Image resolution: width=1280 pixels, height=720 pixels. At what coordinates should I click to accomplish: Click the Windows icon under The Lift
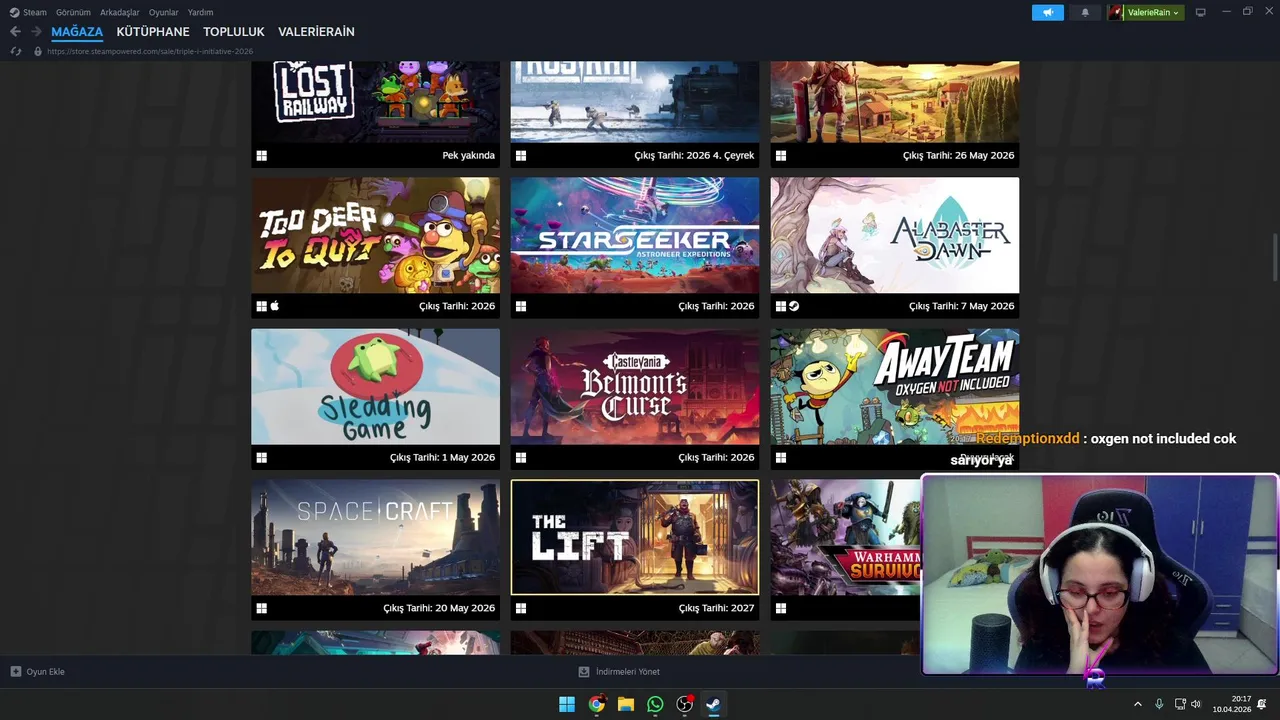click(x=521, y=608)
